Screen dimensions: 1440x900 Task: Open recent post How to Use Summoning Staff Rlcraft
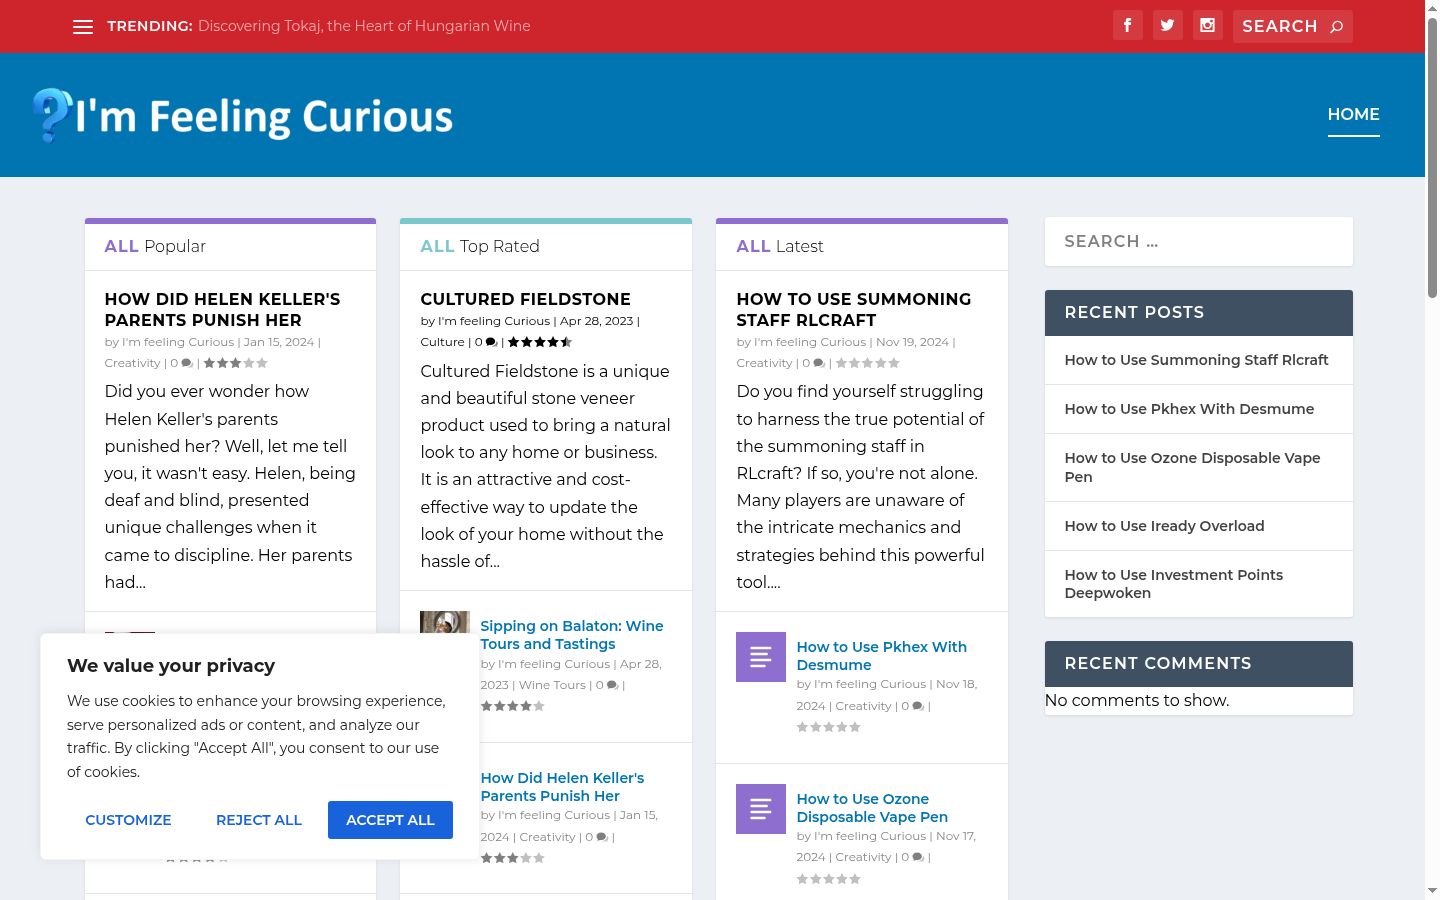(1196, 360)
